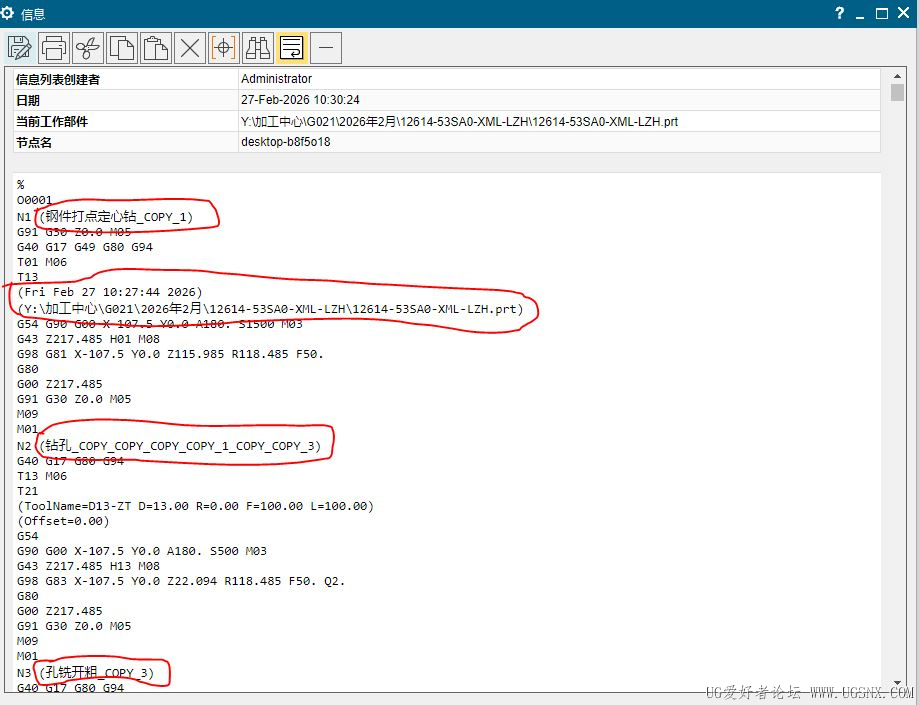Click the gear icon in title bar
The width and height of the screenshot is (919, 705).
tap(8, 13)
